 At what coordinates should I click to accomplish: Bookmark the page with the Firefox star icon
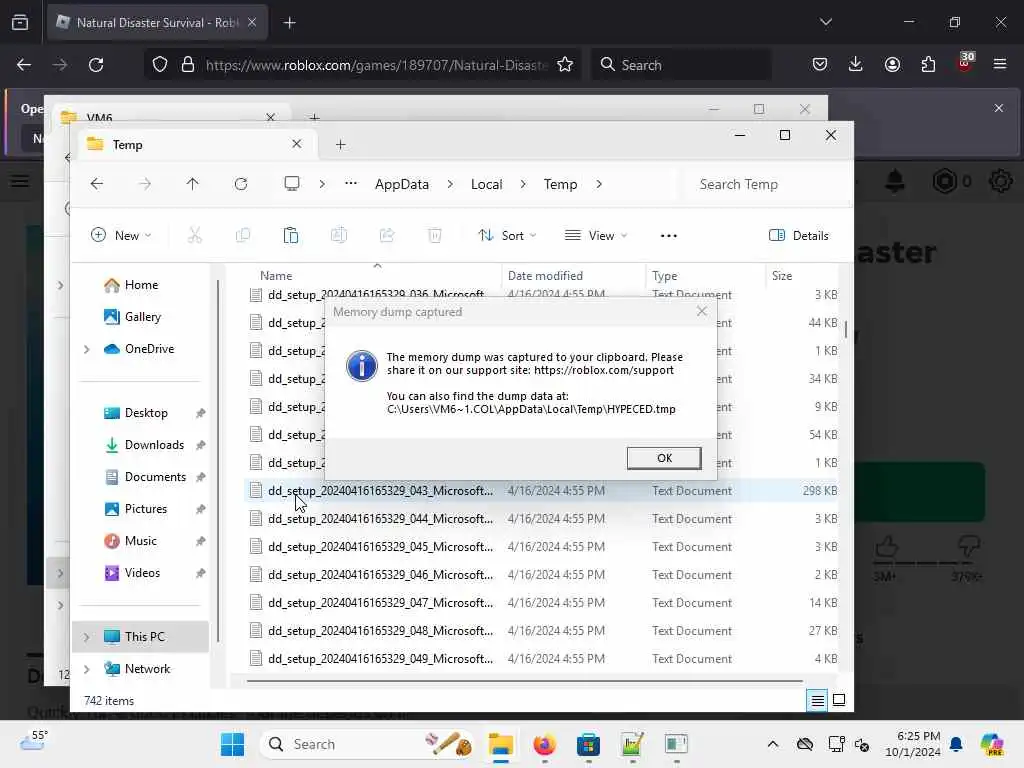[565, 65]
